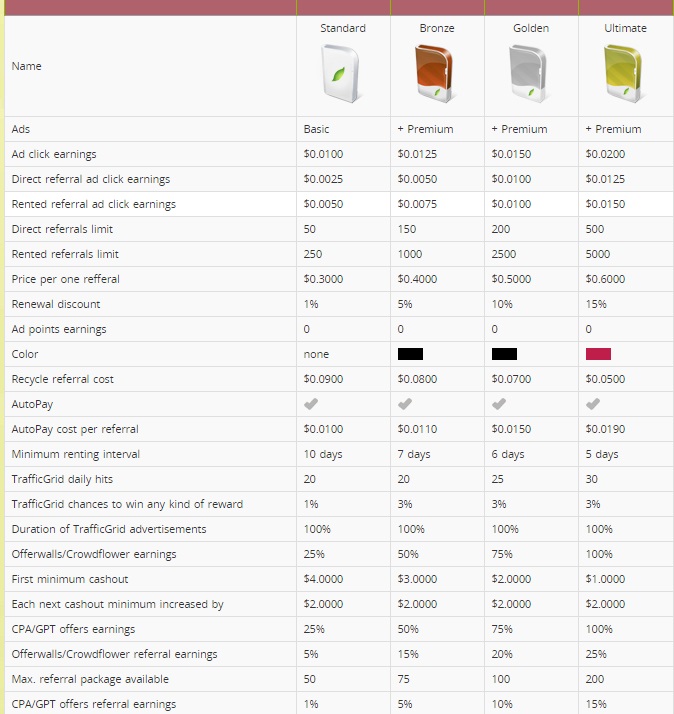Select the Golden plan's black color swatch
Viewport: 674px width, 714px height.
504,354
